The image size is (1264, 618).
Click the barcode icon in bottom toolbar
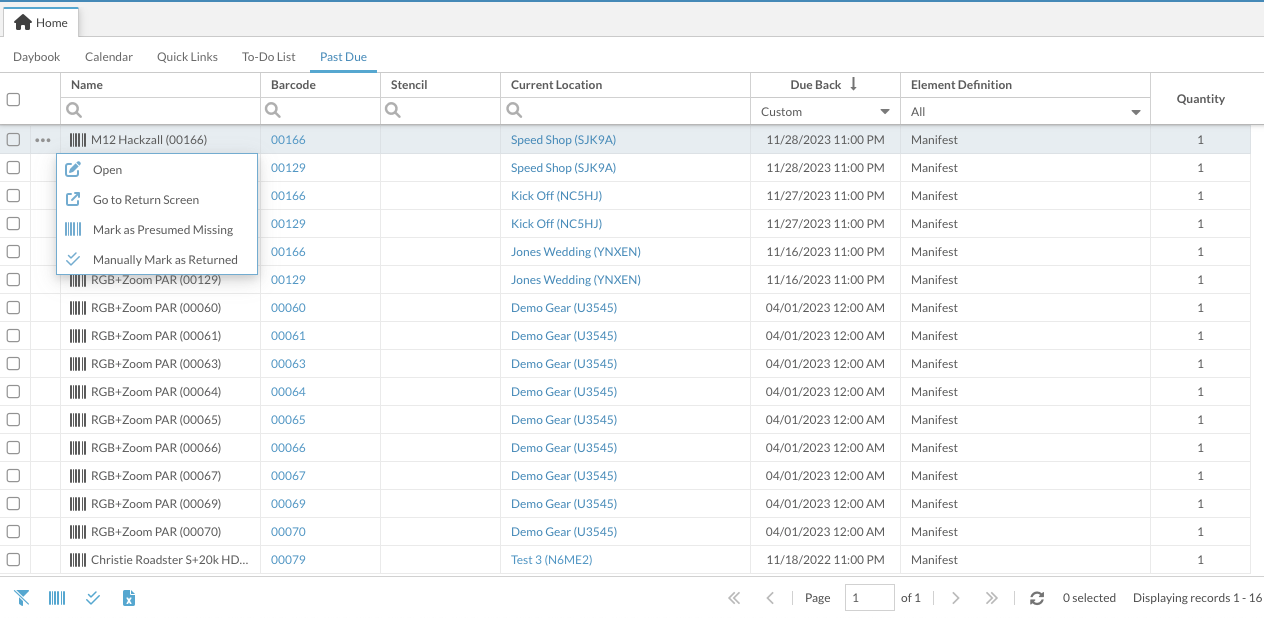(x=57, y=598)
